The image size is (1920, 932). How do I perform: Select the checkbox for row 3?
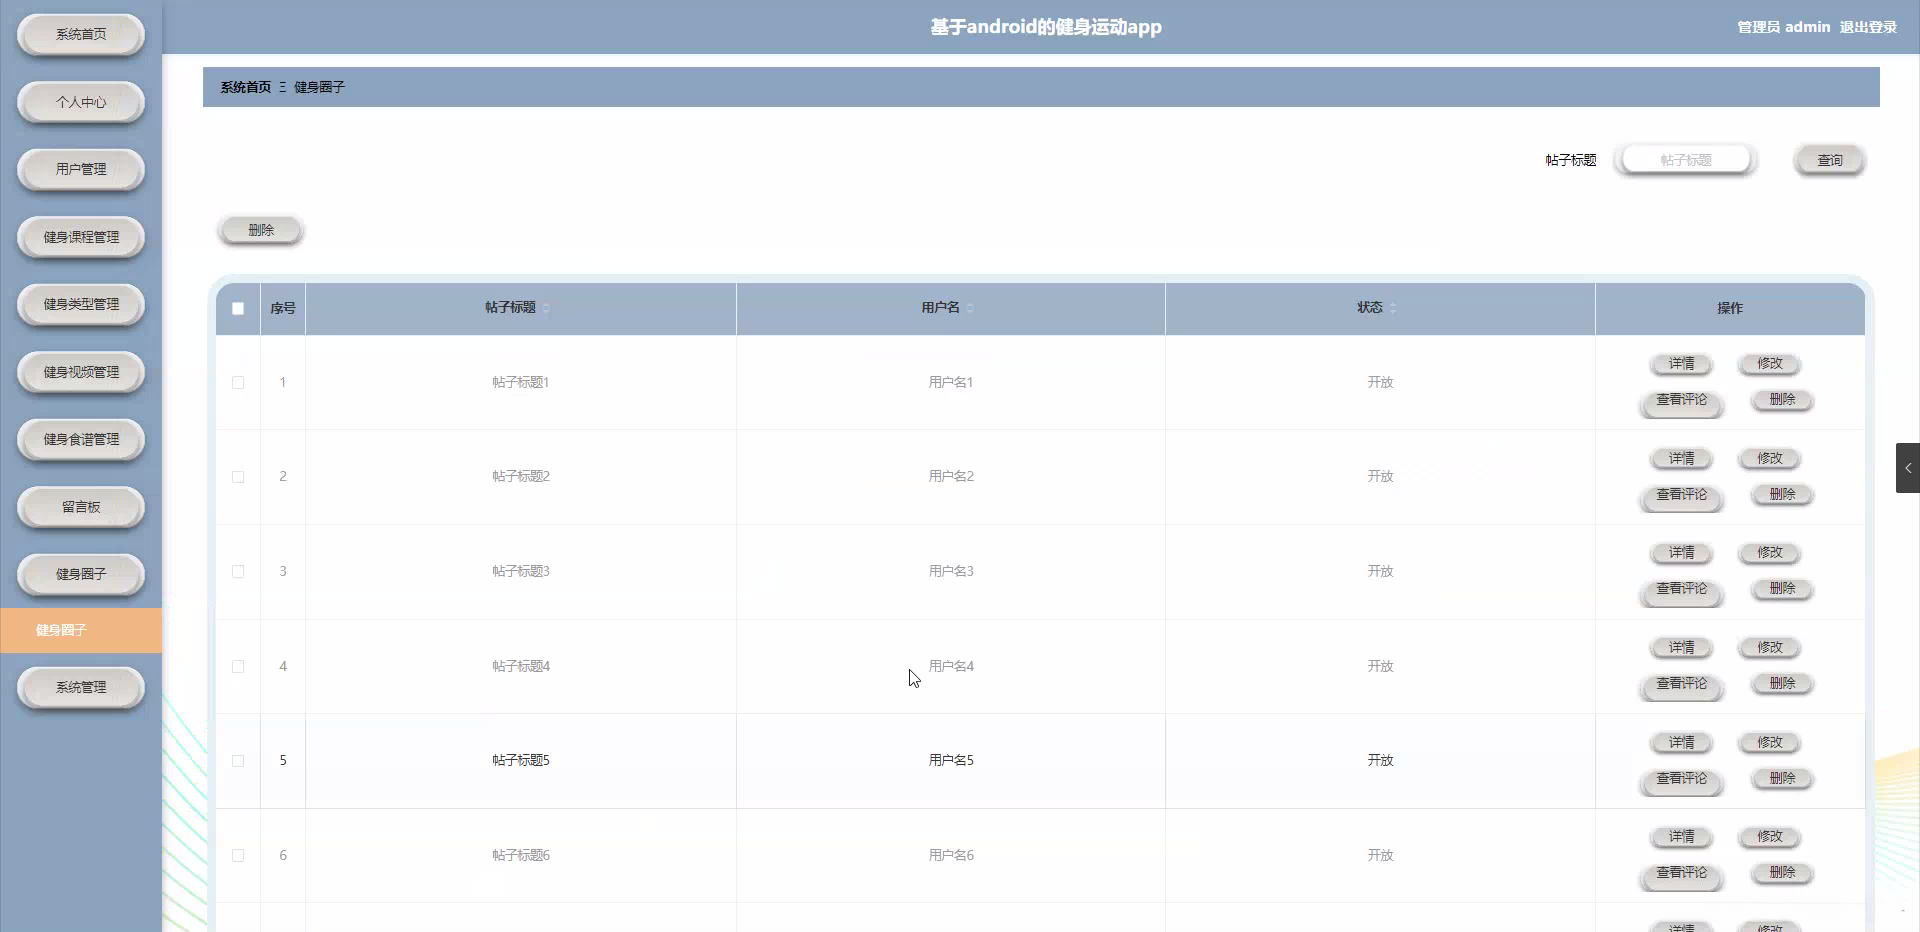[238, 571]
